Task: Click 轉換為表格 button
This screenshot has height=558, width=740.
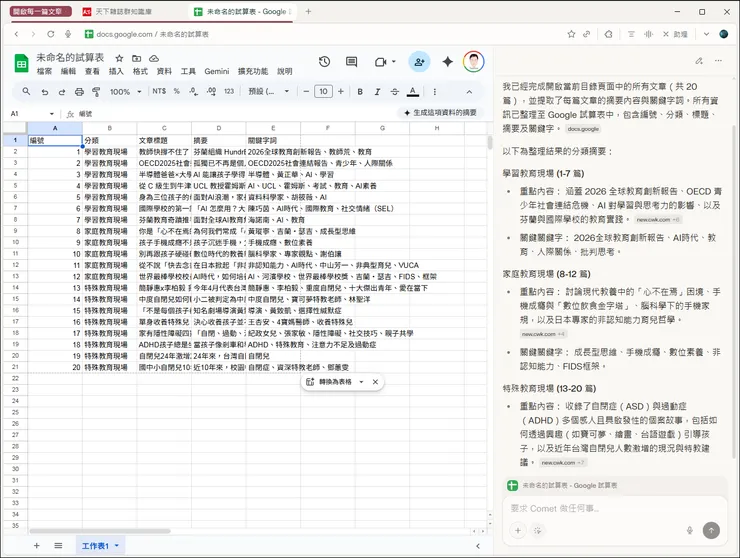Action: [329, 382]
